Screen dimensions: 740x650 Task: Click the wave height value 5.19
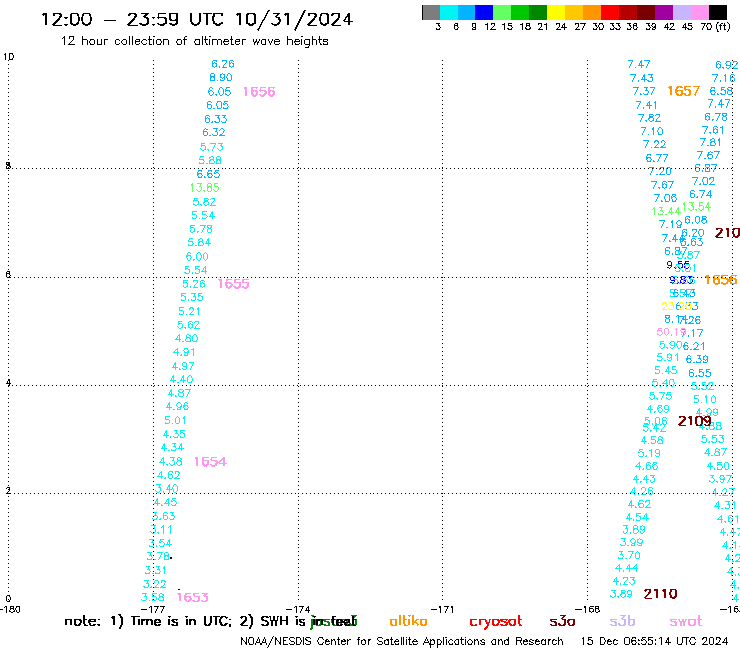649,453
